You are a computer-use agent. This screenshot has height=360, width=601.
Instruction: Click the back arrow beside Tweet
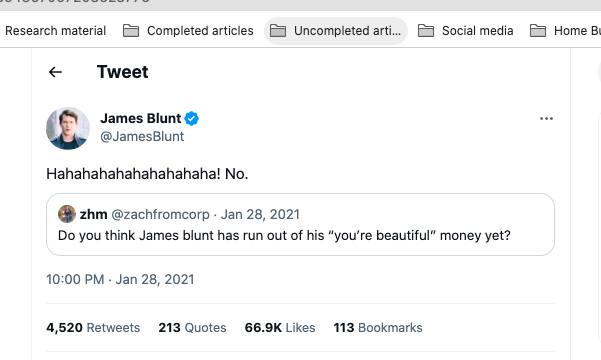tap(55, 72)
